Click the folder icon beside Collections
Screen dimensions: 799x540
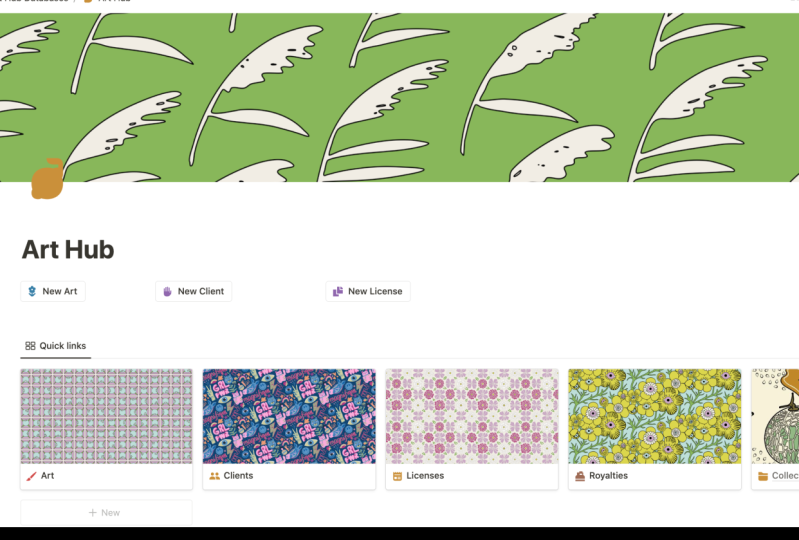coord(763,476)
